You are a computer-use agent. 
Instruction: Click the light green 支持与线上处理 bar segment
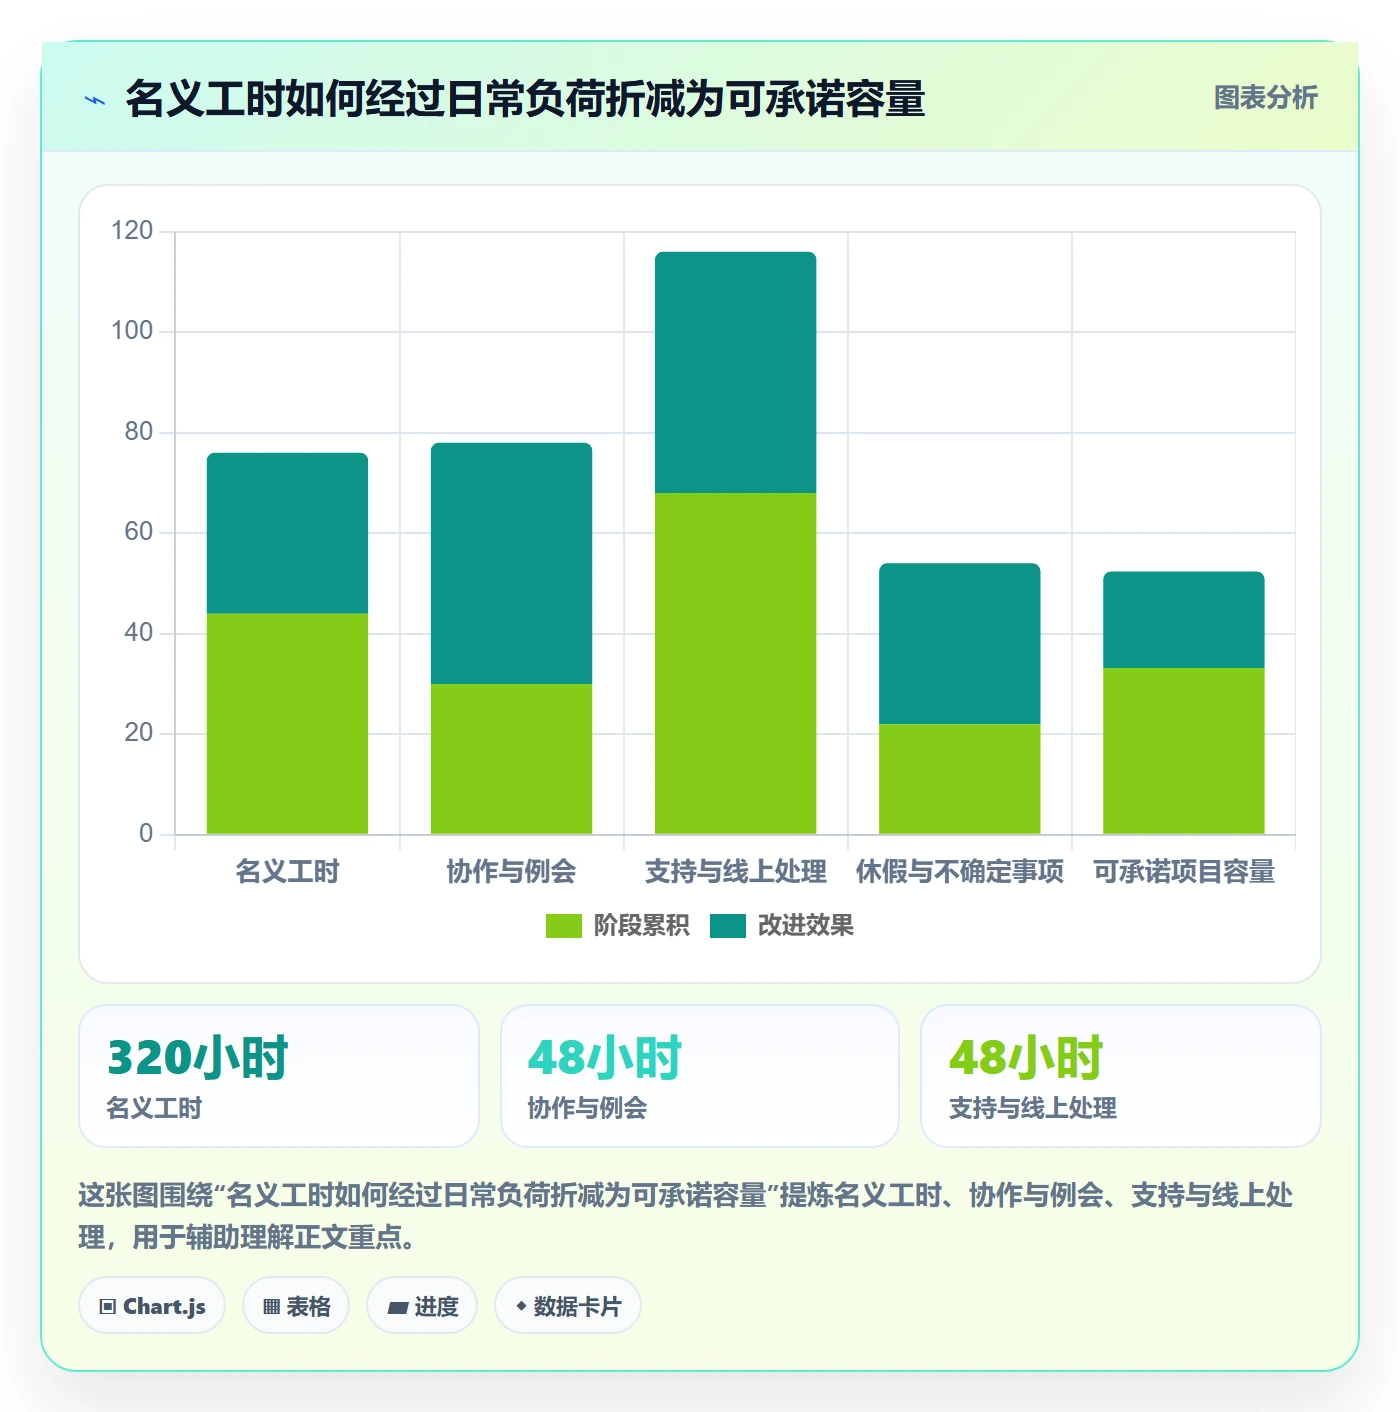(735, 663)
